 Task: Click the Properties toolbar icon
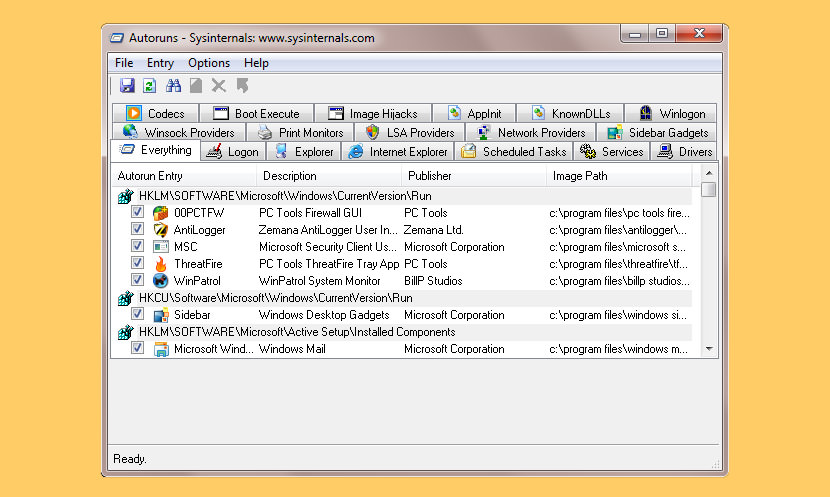point(196,85)
